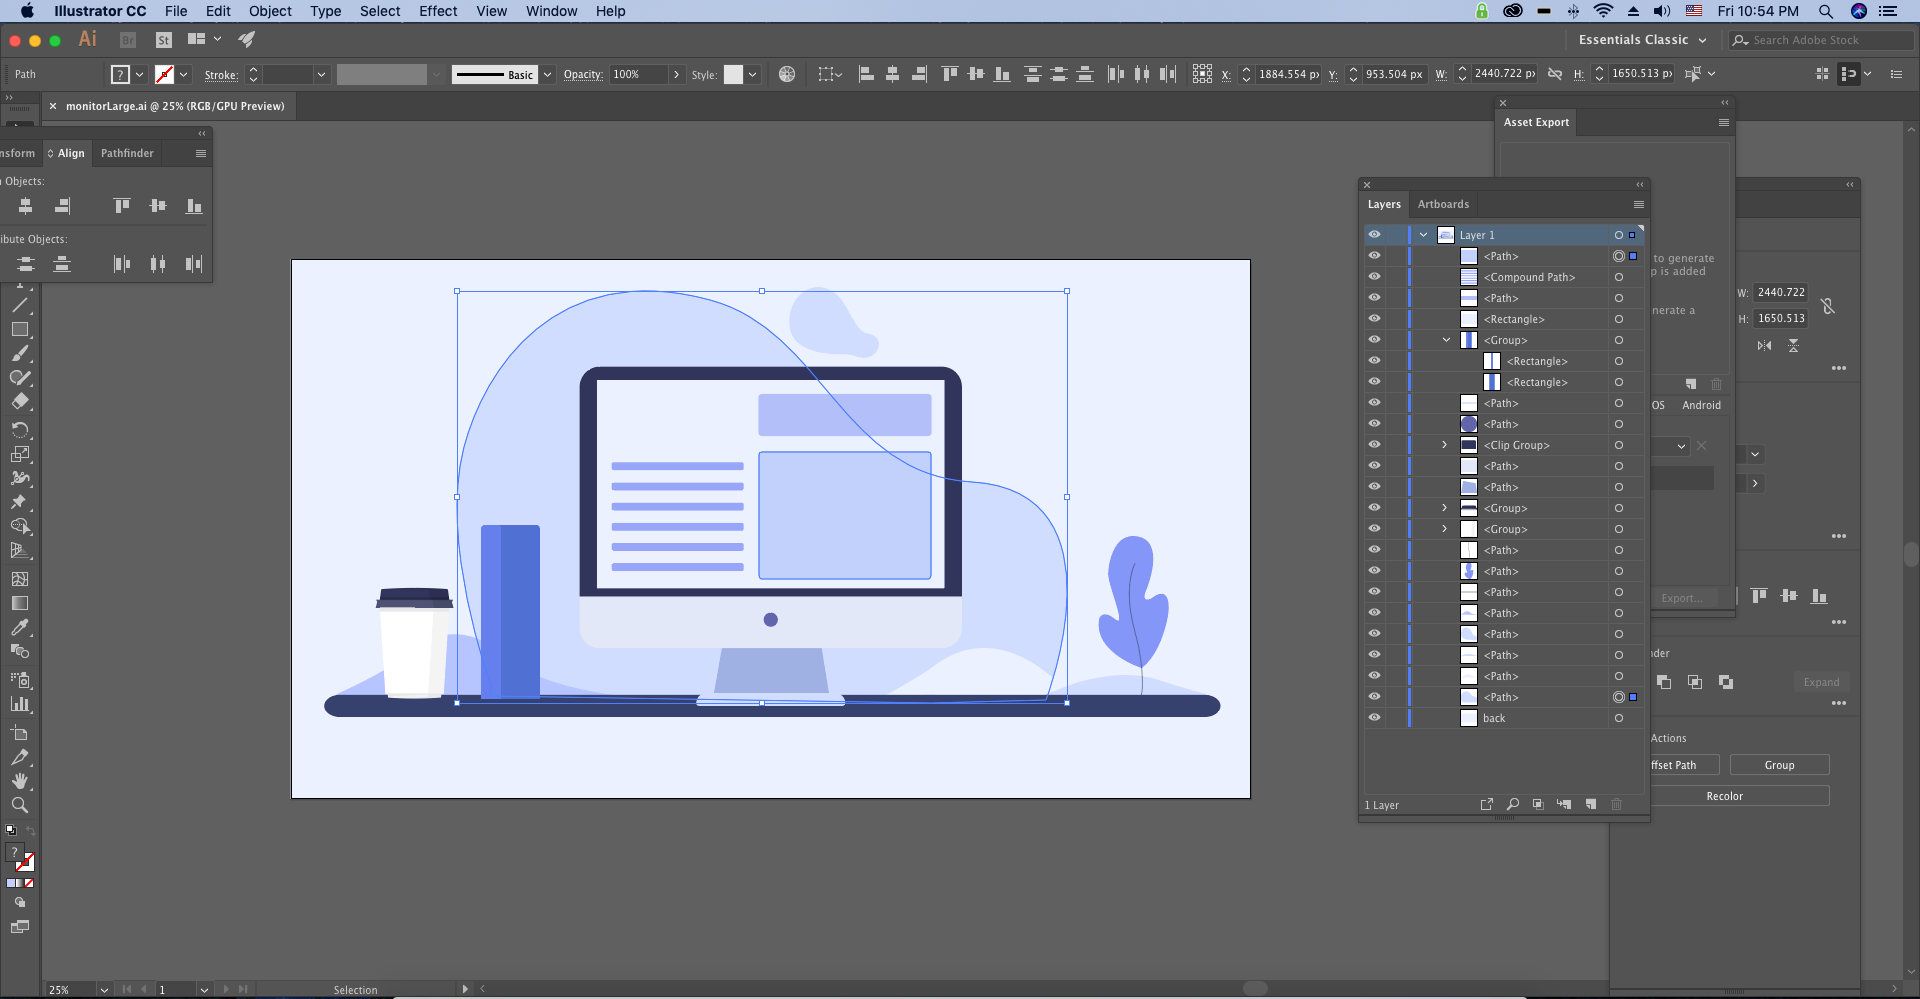The width and height of the screenshot is (1920, 999).
Task: Select the Rectangle tool
Action: click(x=20, y=329)
